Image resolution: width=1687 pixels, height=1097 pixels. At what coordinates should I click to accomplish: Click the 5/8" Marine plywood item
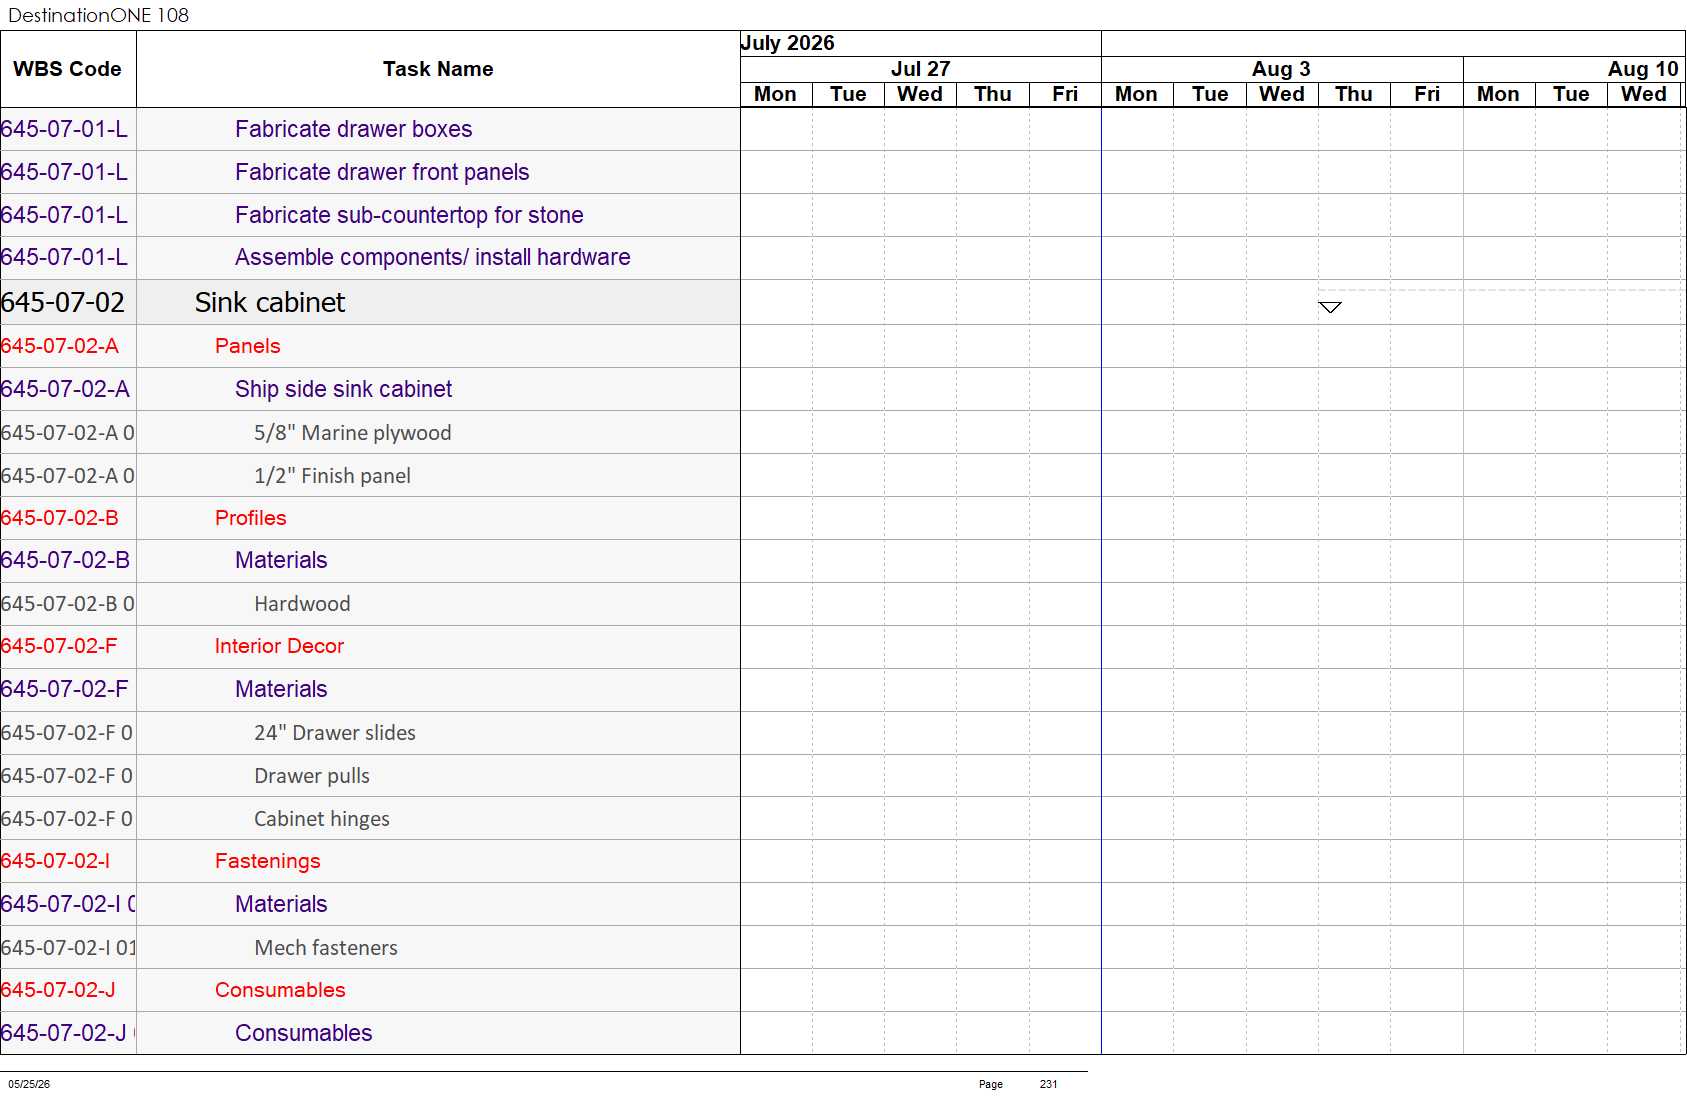[352, 433]
